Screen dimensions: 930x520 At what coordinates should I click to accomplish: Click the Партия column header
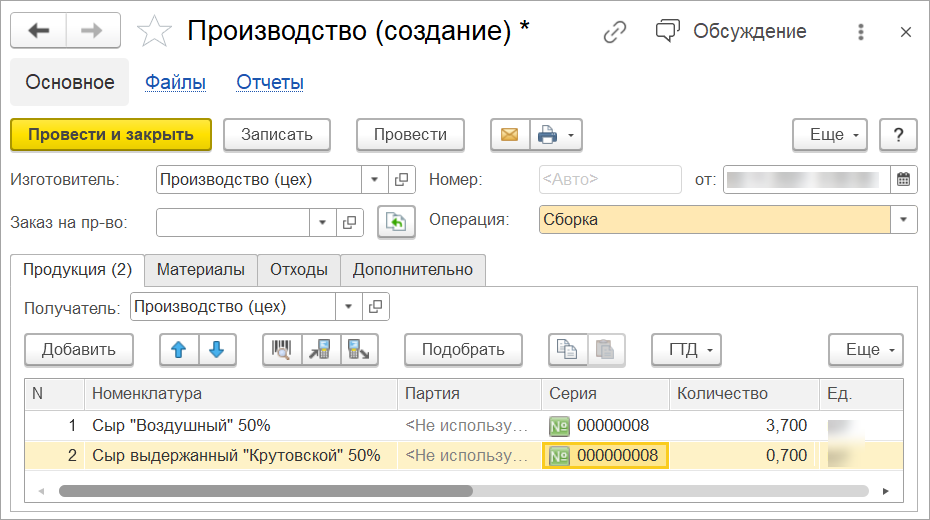469,394
